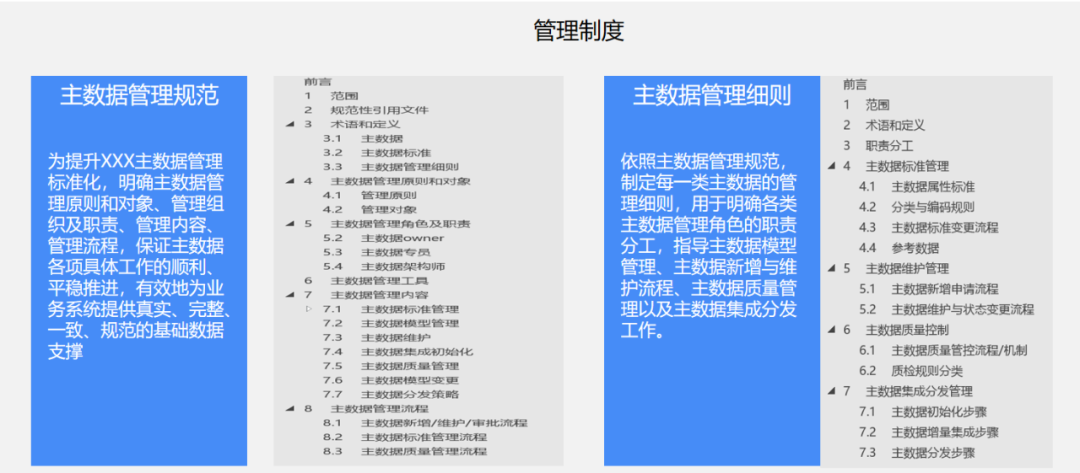
Task: Open row 6.1 主数据质量管控流程/机制
Action: tap(944, 350)
